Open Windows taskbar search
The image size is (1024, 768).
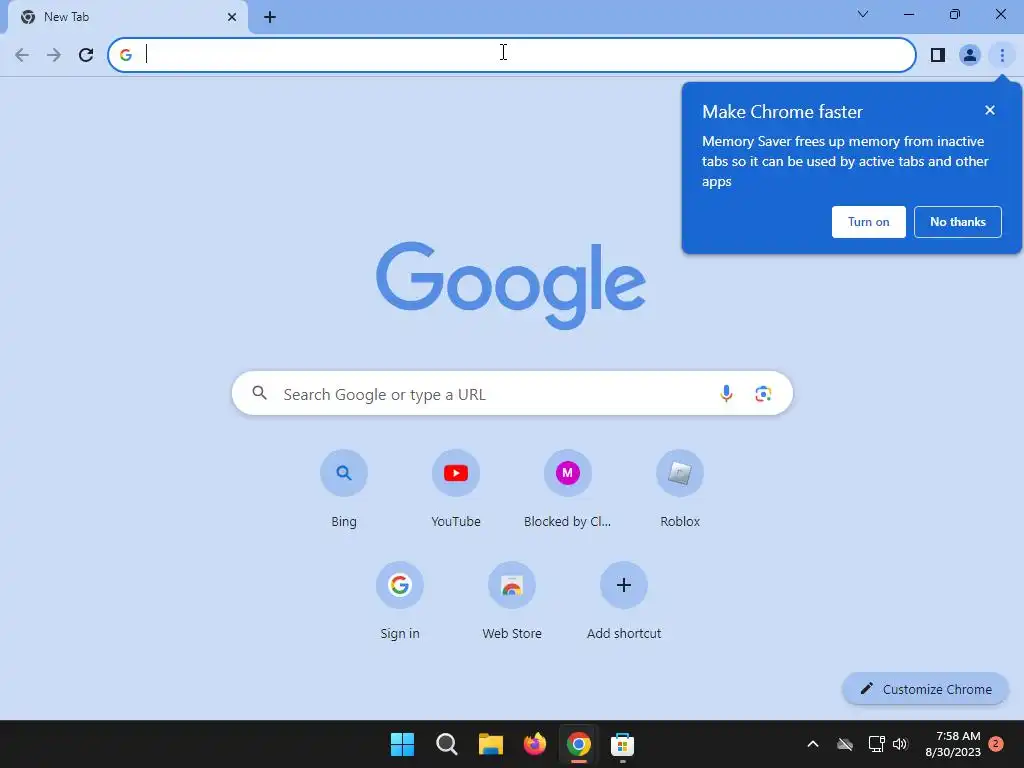point(447,744)
